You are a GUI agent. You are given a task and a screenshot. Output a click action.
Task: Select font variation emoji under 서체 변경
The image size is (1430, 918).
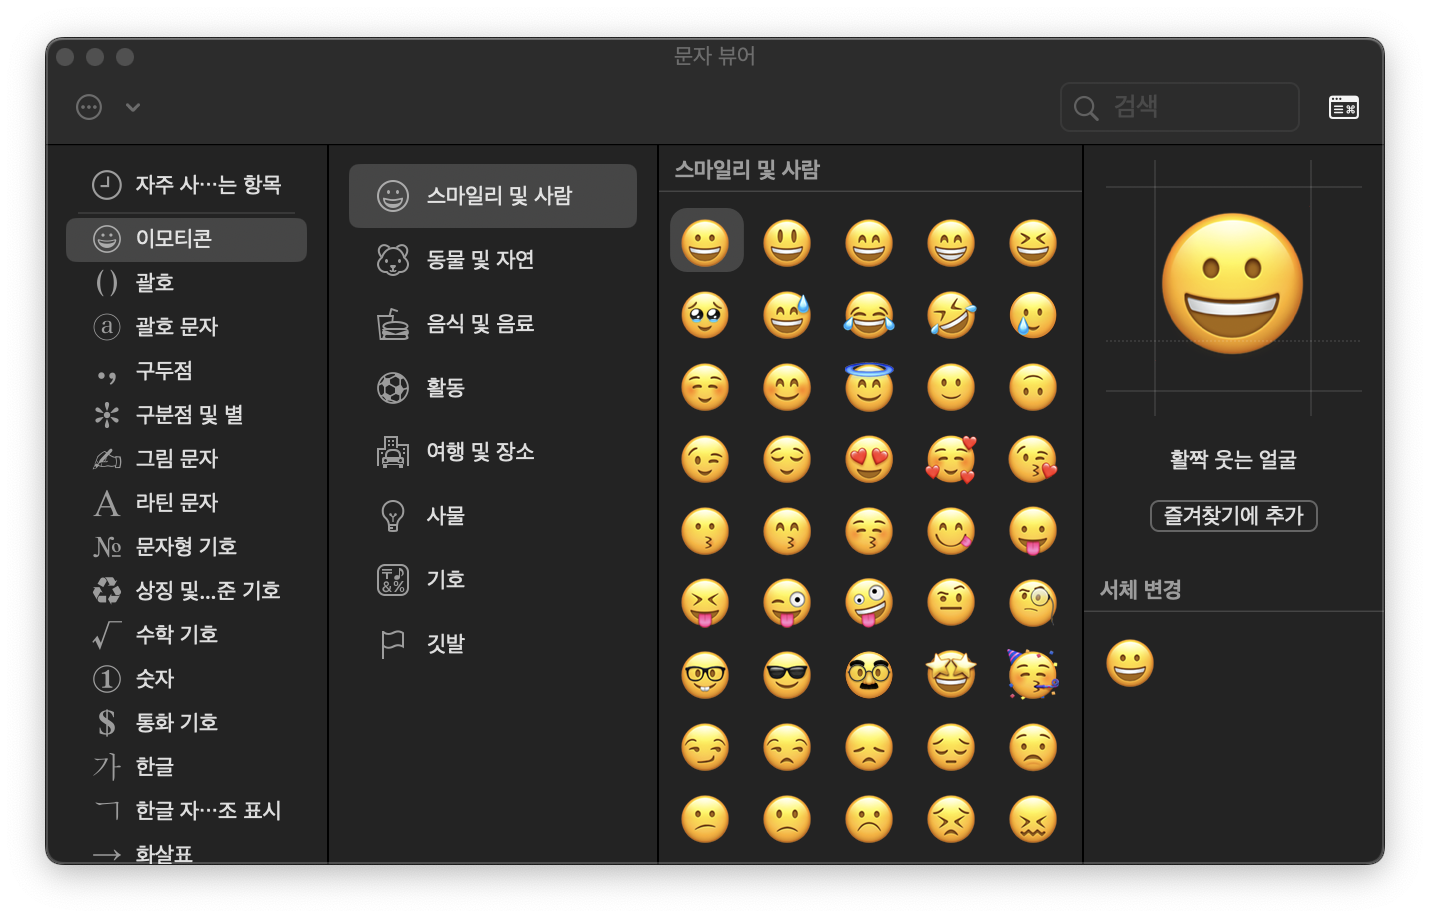[x=1130, y=663]
